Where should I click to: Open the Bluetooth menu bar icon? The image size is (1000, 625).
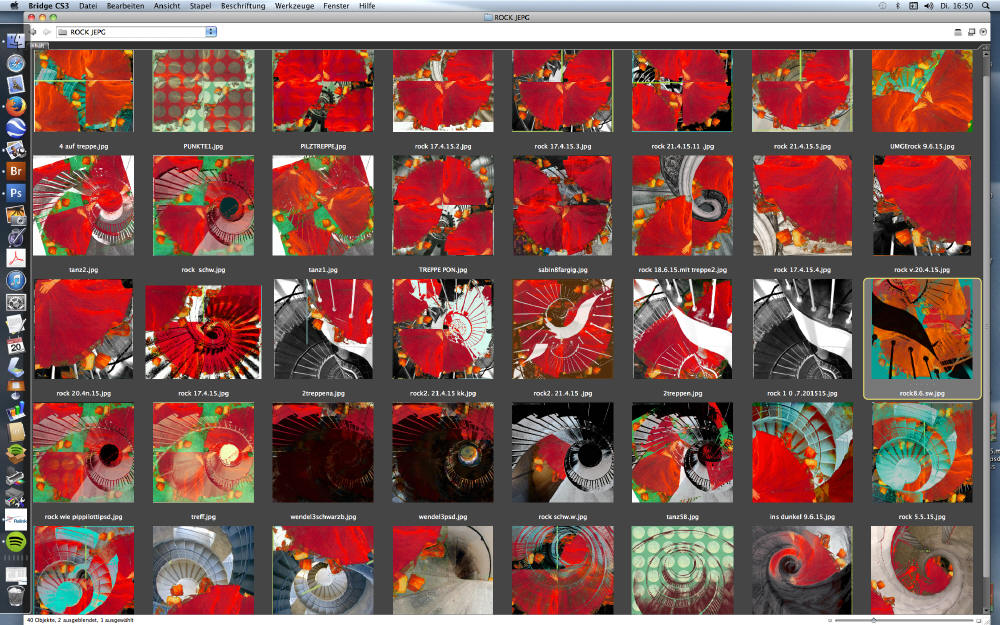[897, 6]
